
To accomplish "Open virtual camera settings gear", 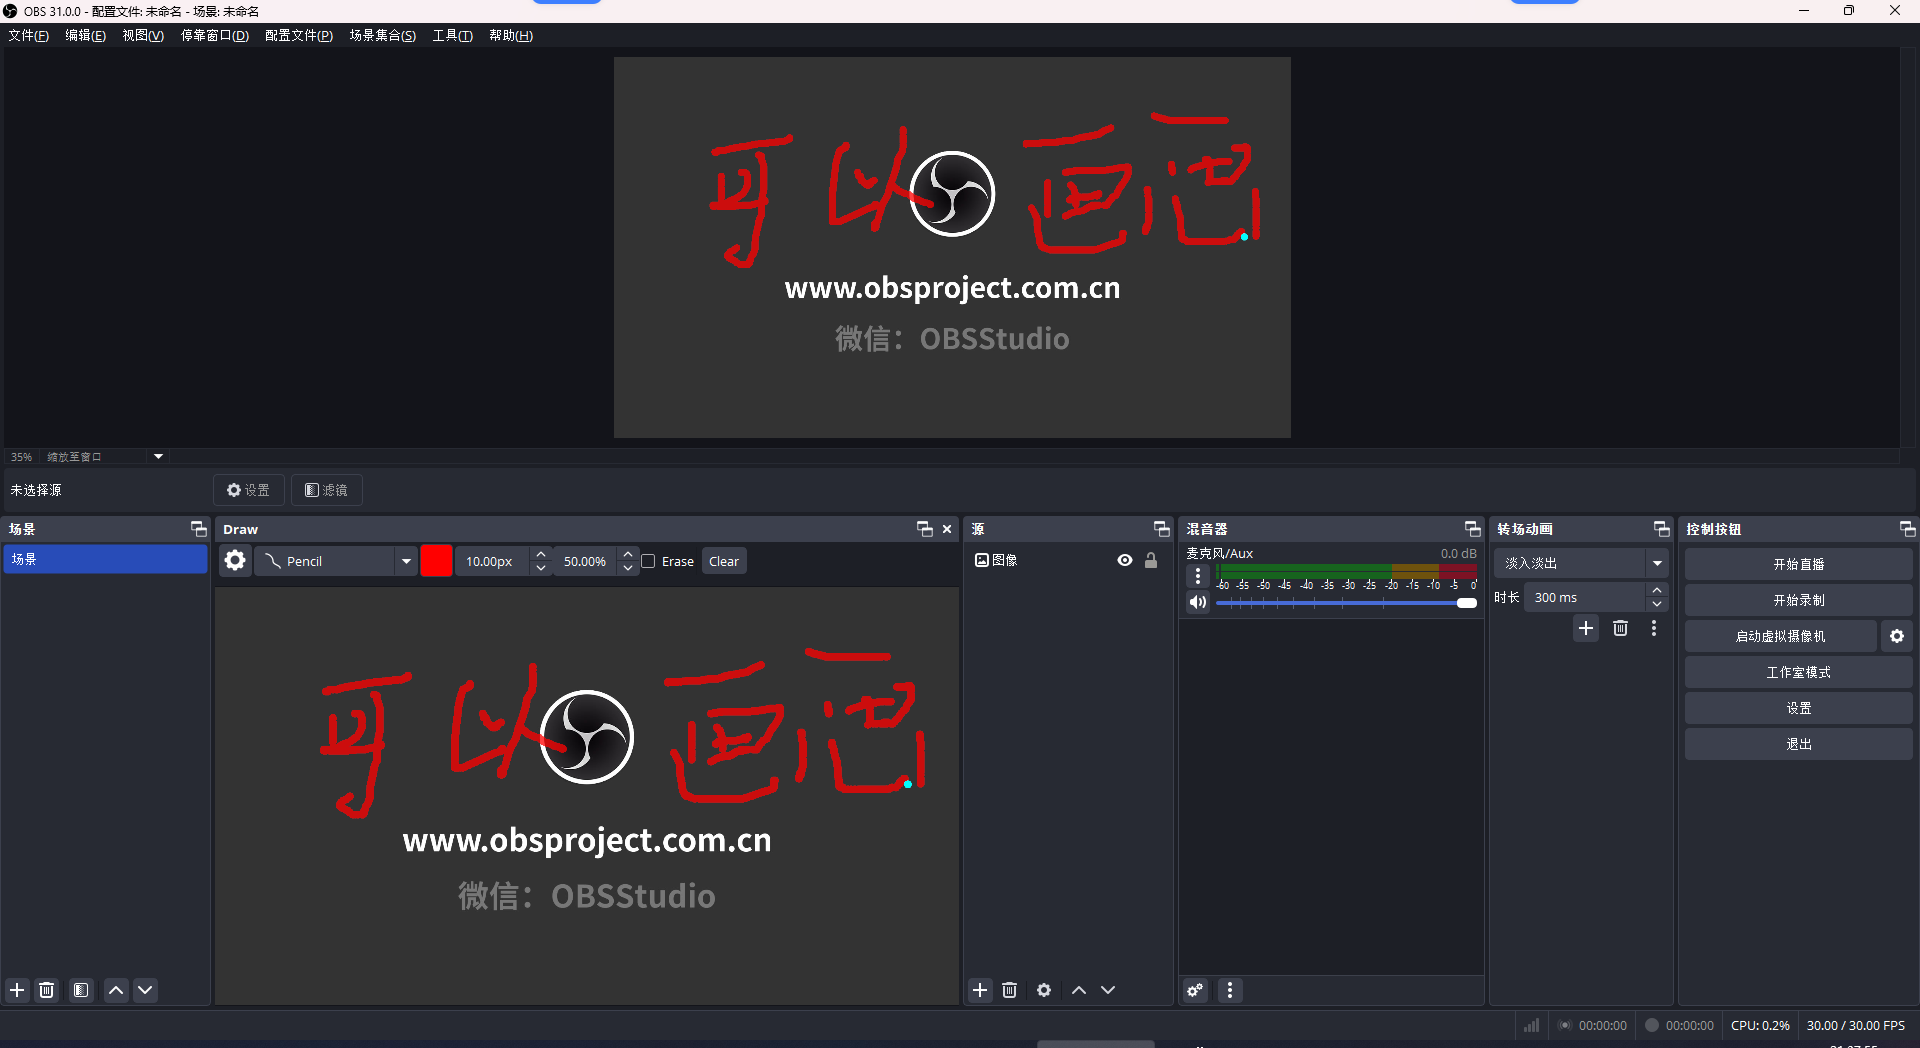I will coord(1897,636).
